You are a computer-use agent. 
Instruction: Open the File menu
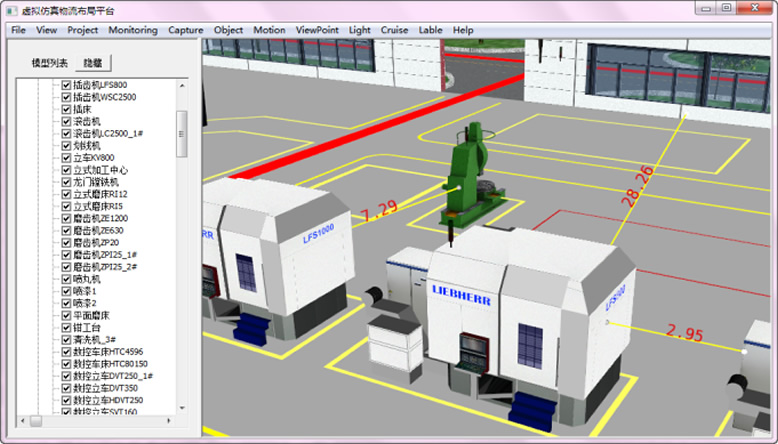coord(18,30)
